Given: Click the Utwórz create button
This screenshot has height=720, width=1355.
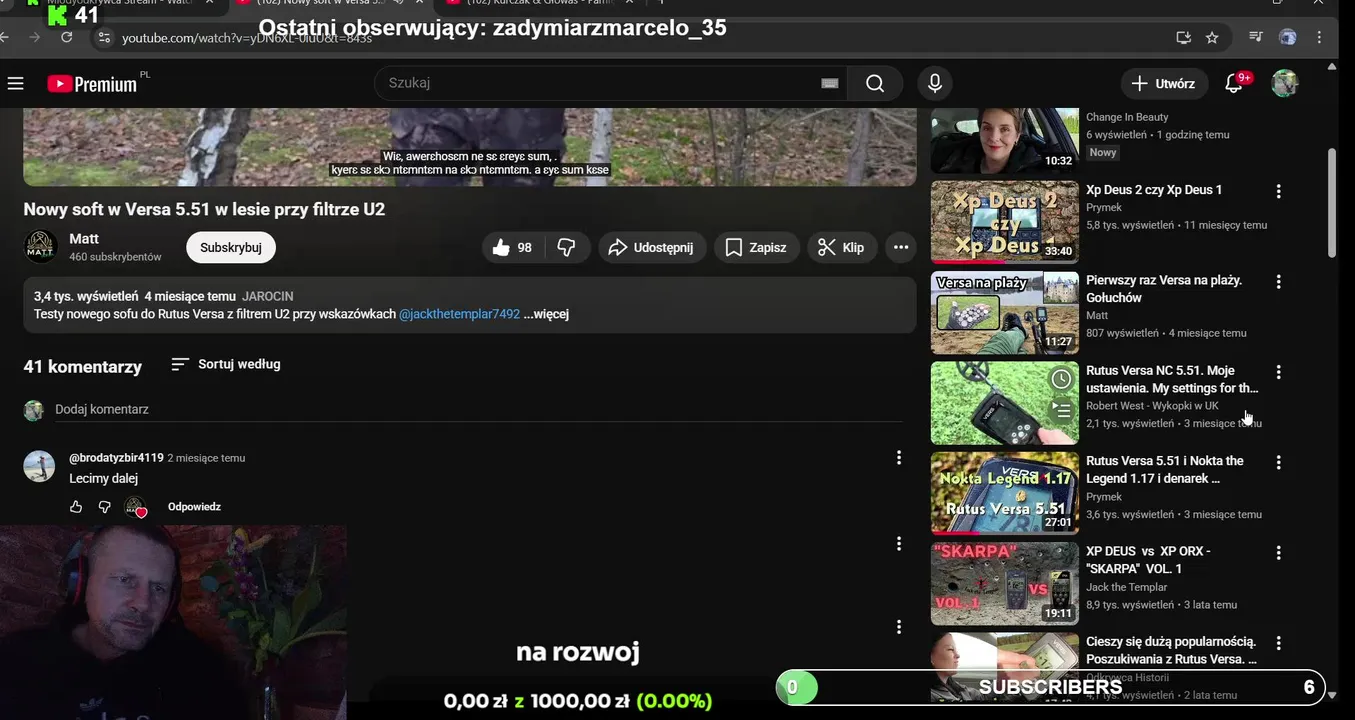Looking at the screenshot, I should pyautogui.click(x=1164, y=83).
